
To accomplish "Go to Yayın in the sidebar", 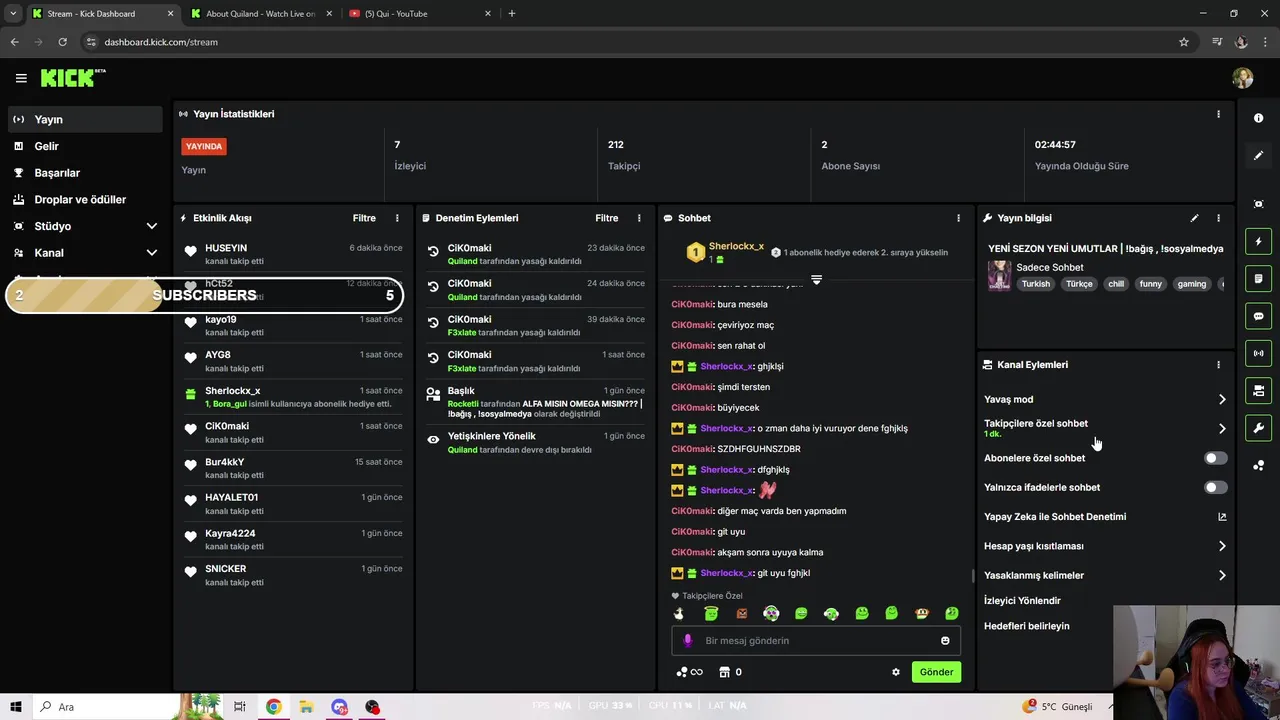I will (x=85, y=119).
